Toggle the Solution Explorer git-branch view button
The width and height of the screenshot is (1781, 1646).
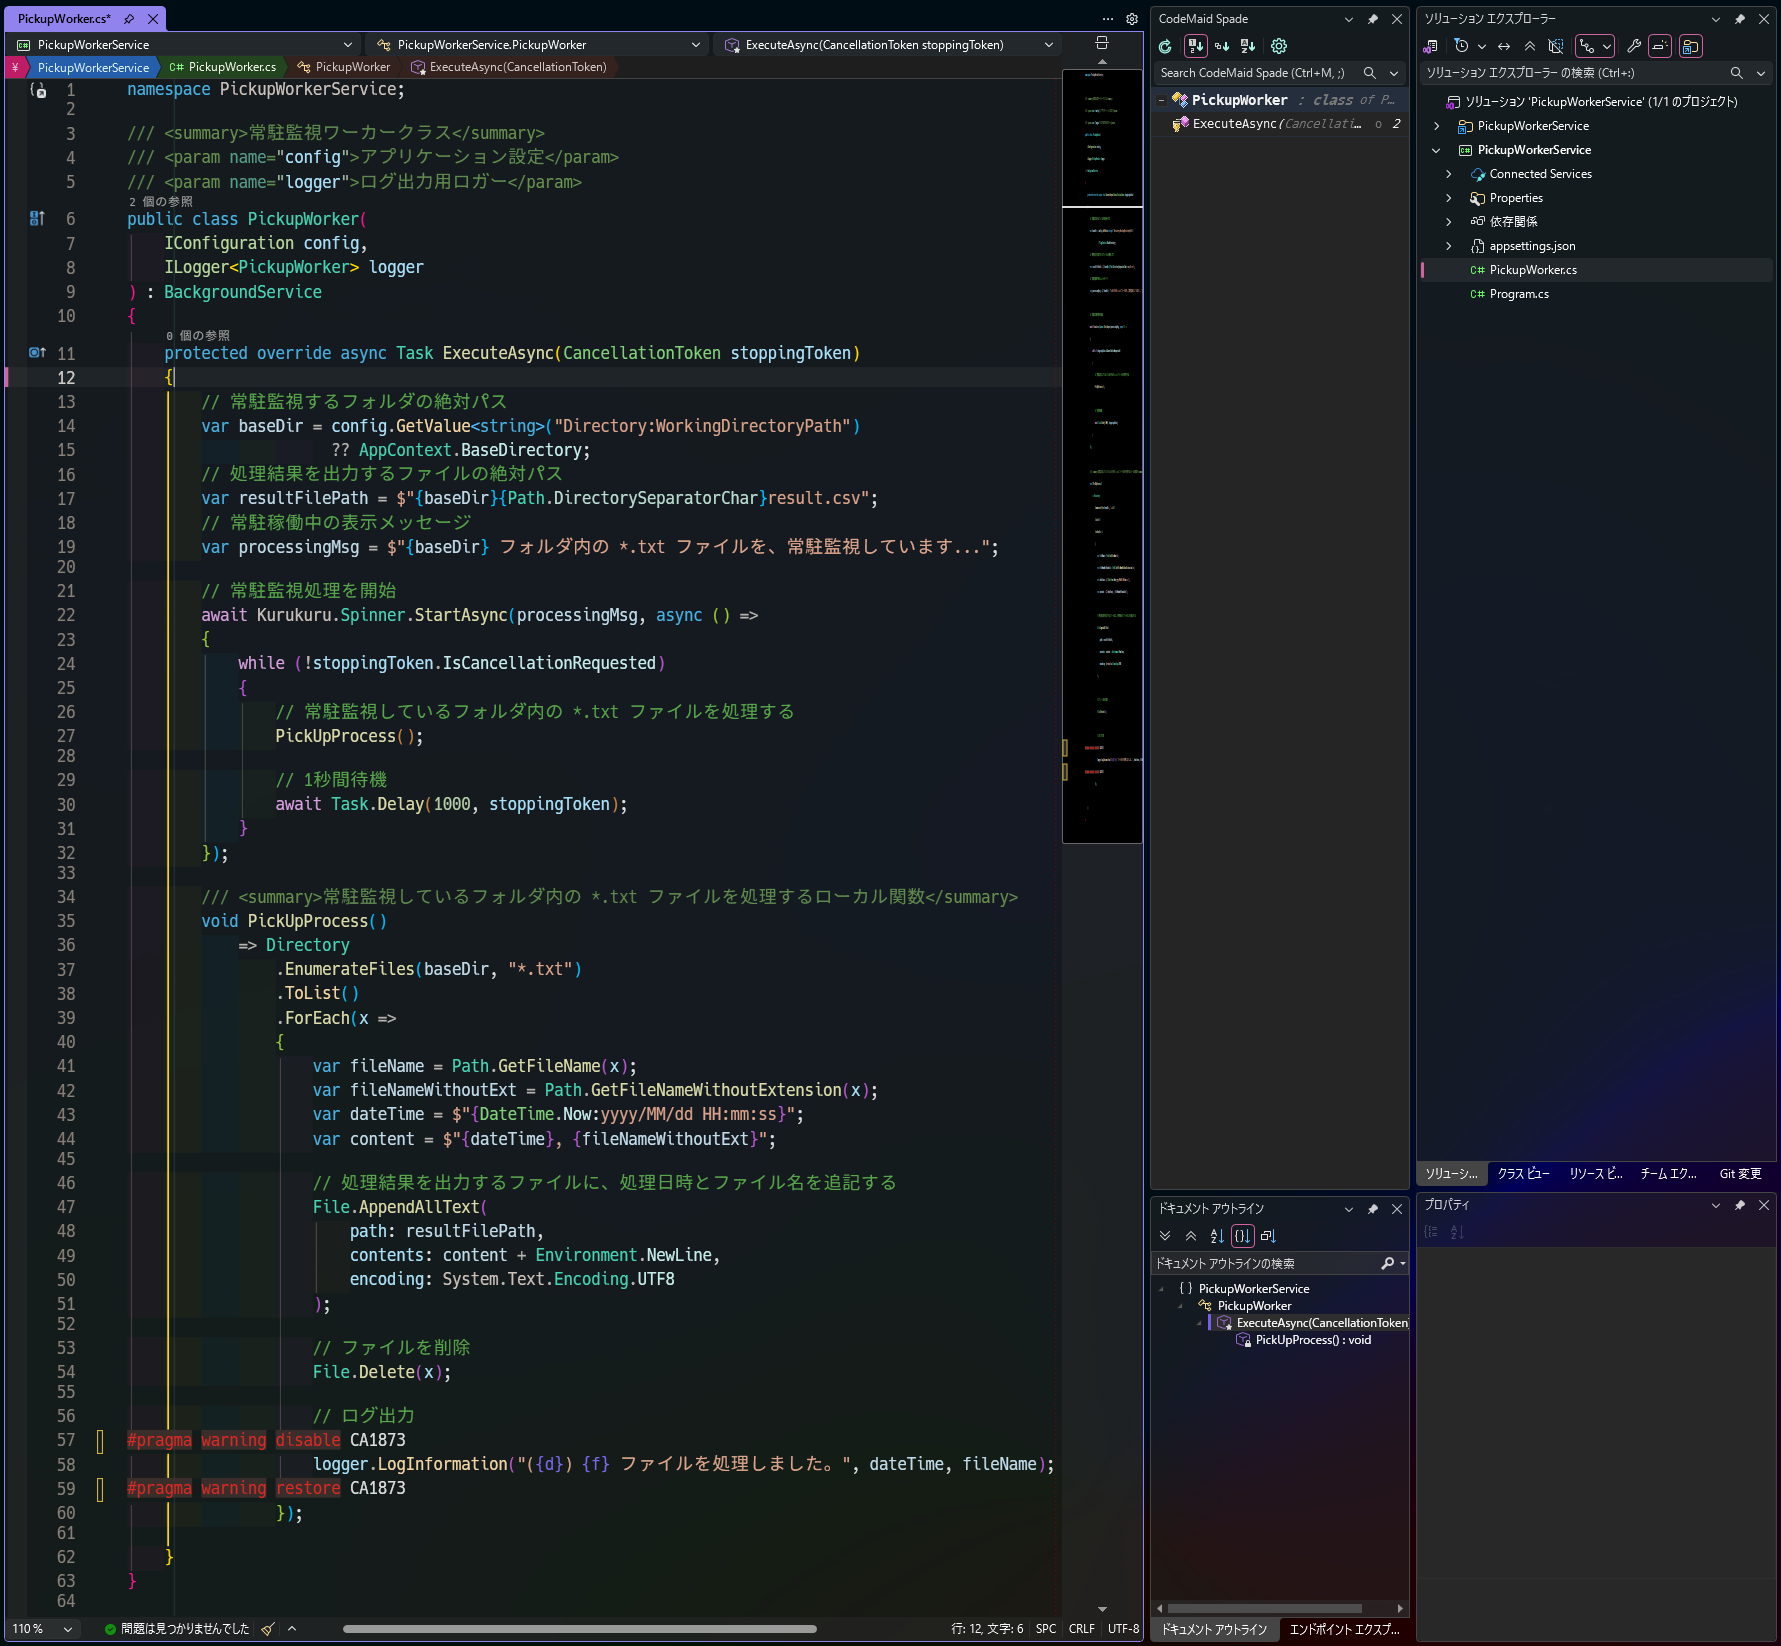click(x=1595, y=46)
